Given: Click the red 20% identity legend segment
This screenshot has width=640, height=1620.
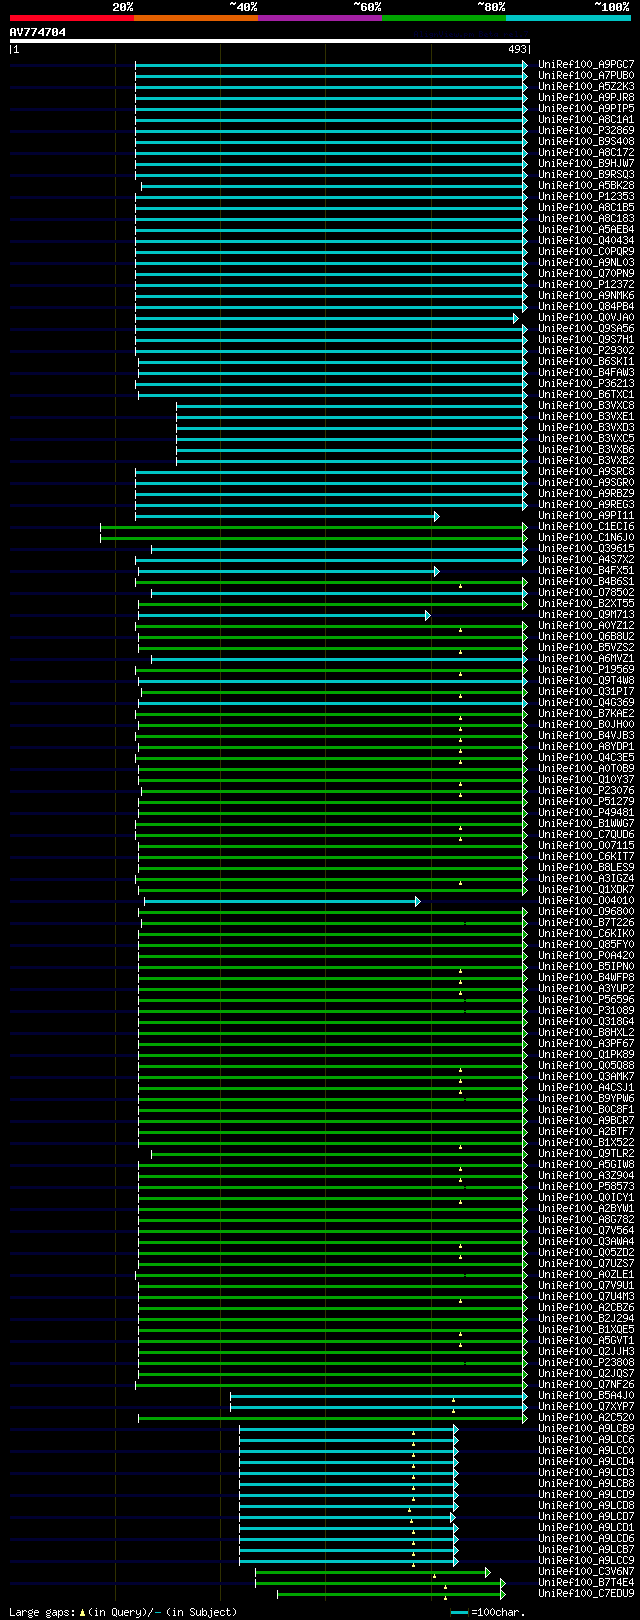Looking at the screenshot, I should tap(71, 18).
